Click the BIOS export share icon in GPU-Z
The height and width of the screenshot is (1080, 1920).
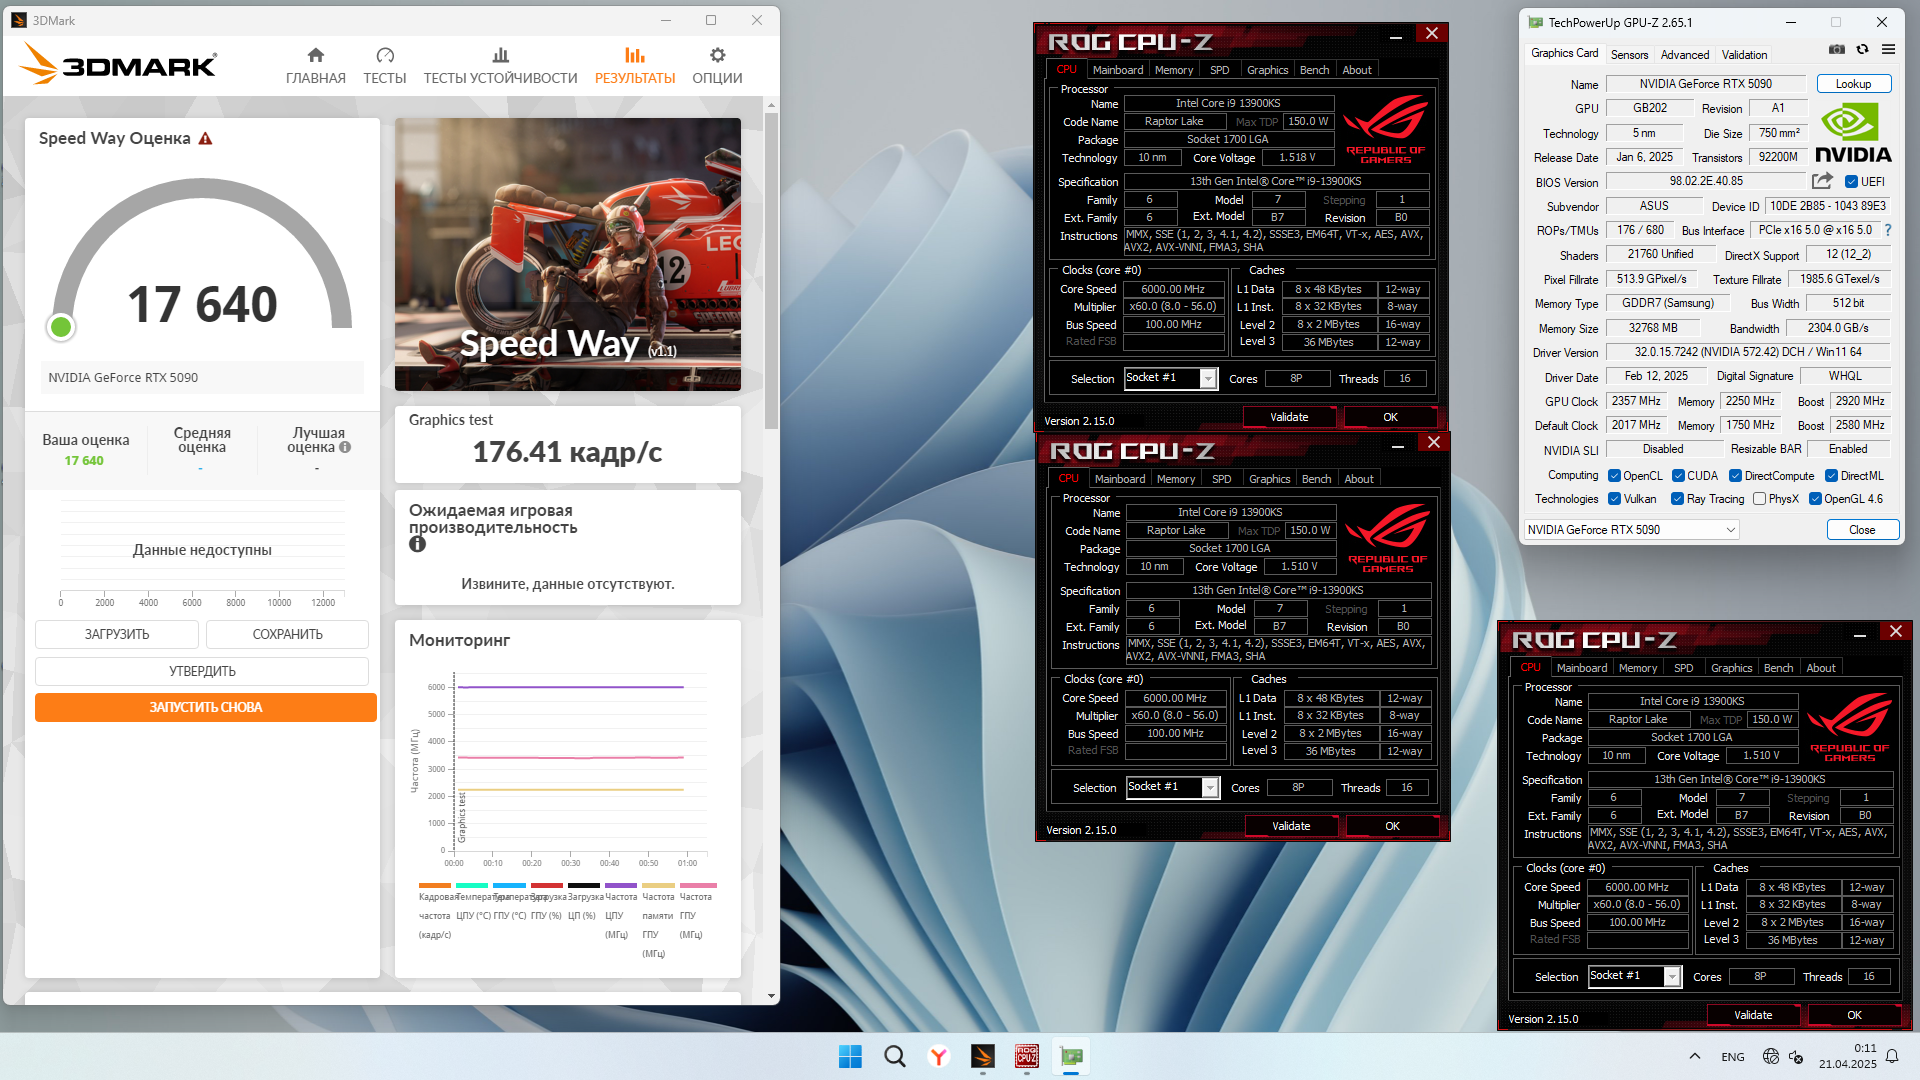[x=1822, y=181]
